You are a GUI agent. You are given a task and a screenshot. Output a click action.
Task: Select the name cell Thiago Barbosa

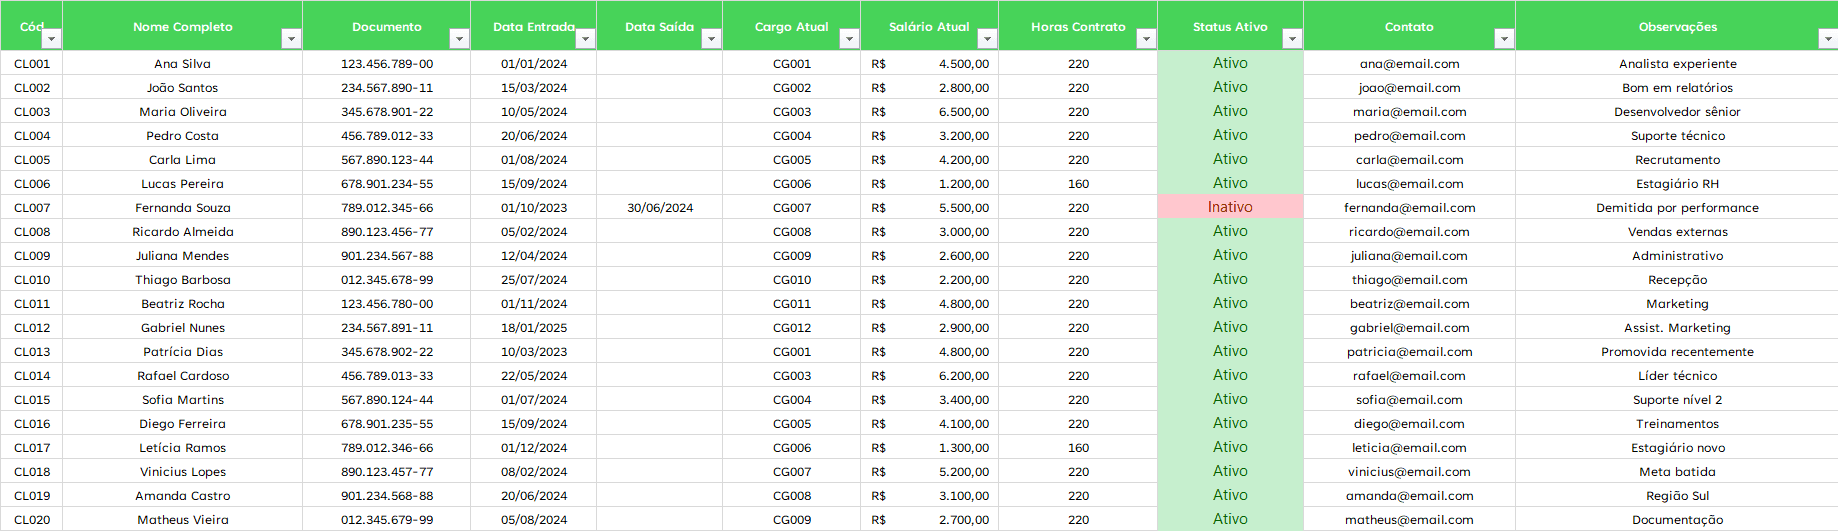(x=183, y=280)
